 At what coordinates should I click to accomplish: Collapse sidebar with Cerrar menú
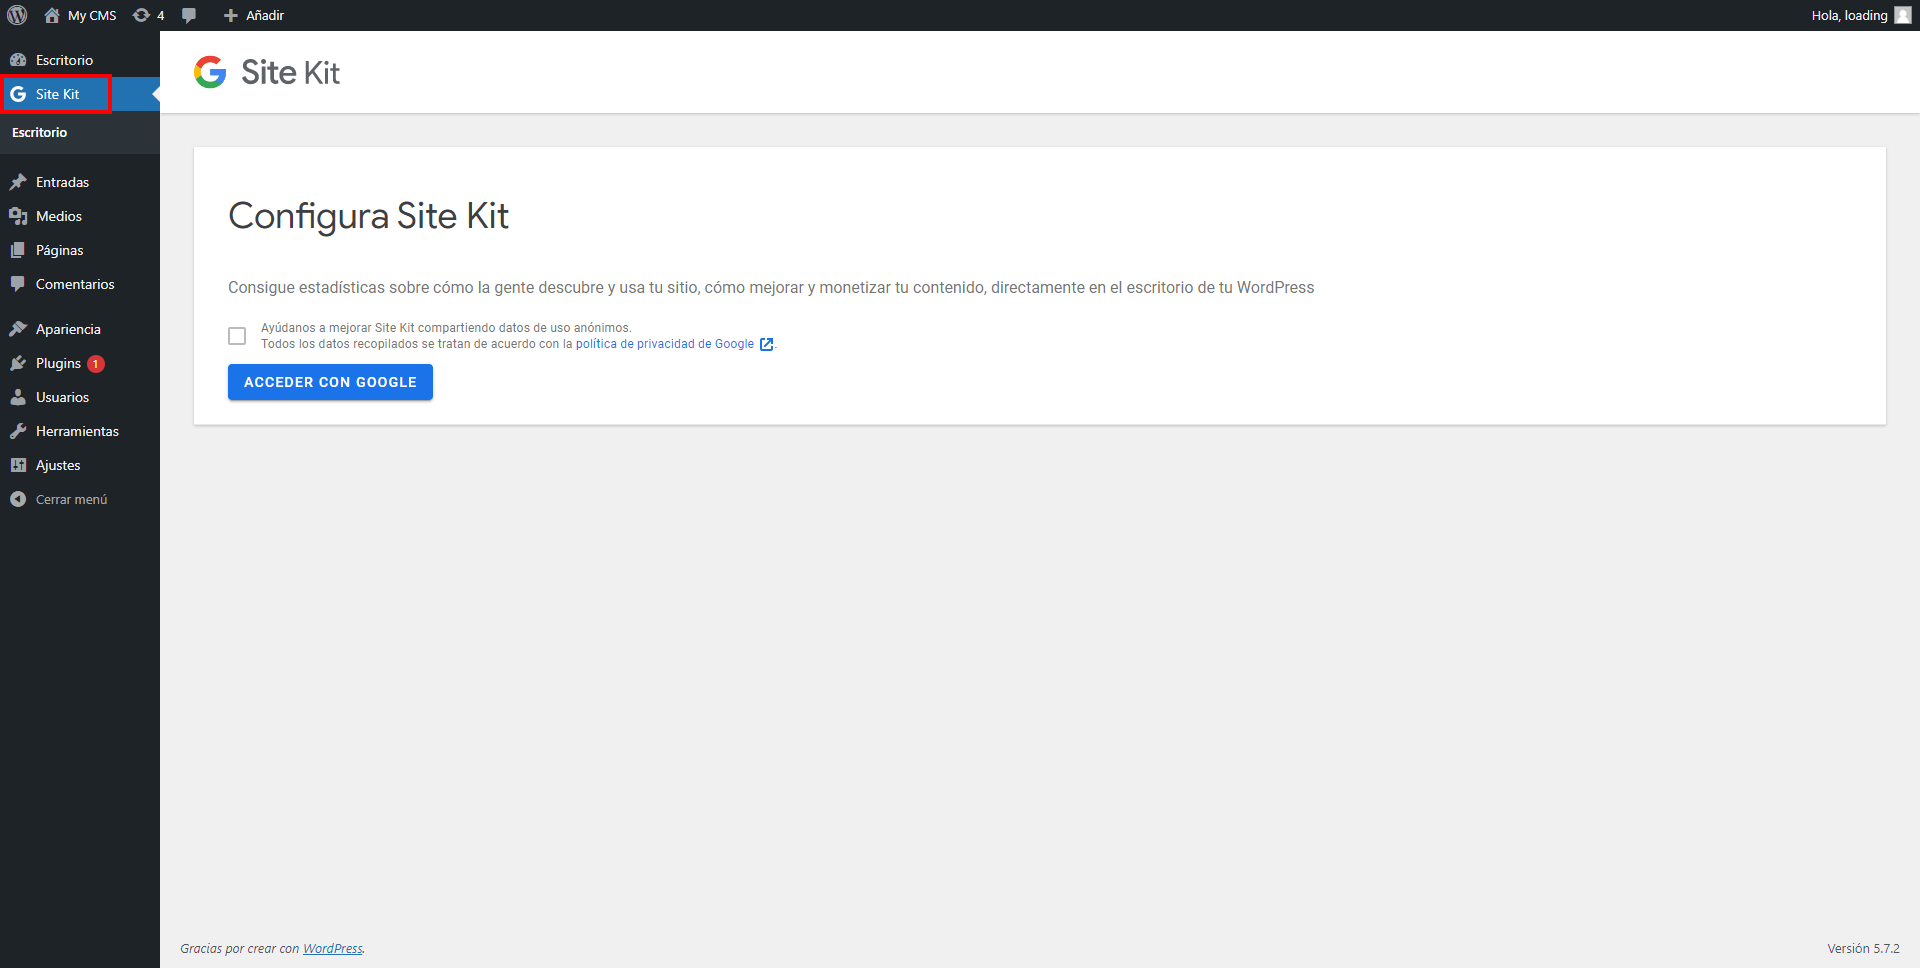(x=80, y=499)
